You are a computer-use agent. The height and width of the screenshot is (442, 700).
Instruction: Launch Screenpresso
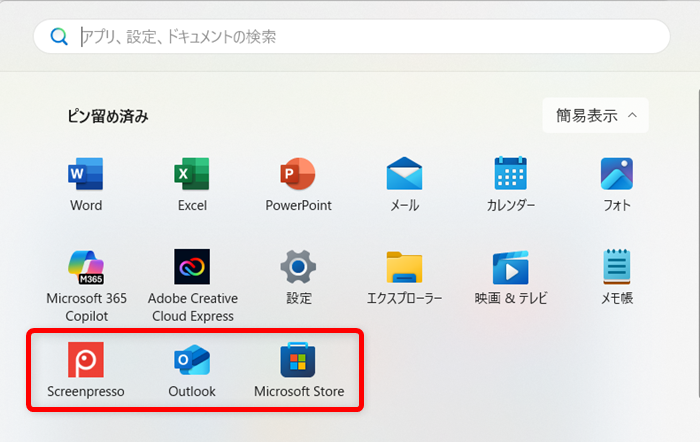point(86,370)
